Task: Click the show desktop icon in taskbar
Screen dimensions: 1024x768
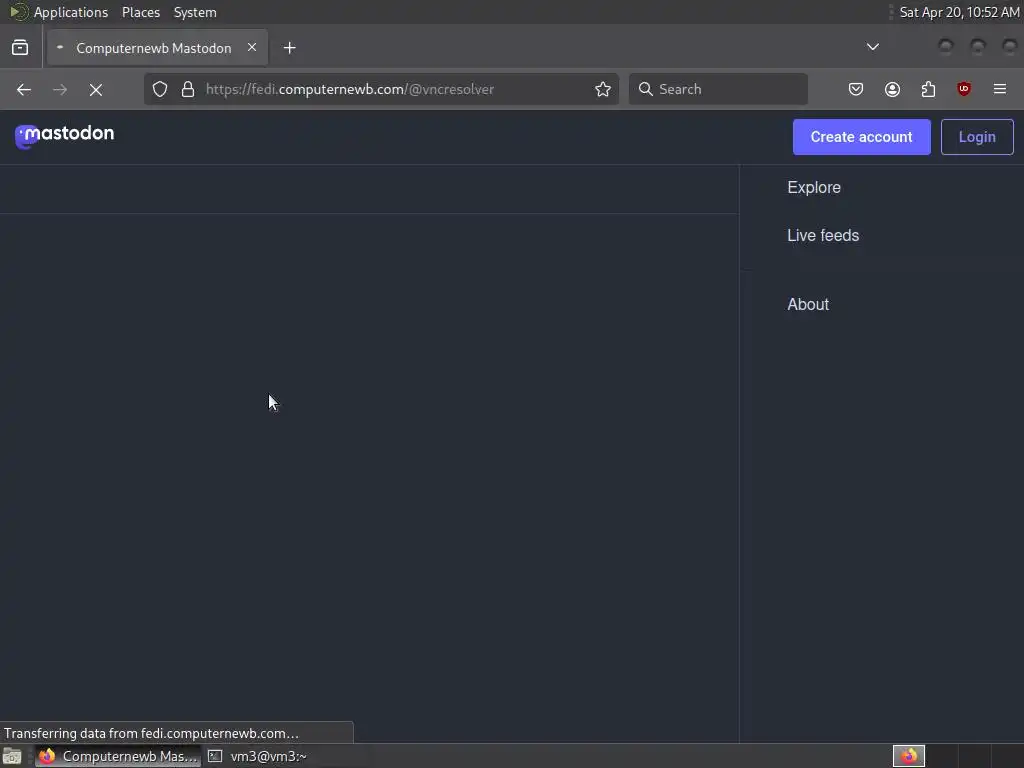Action: coord(12,756)
